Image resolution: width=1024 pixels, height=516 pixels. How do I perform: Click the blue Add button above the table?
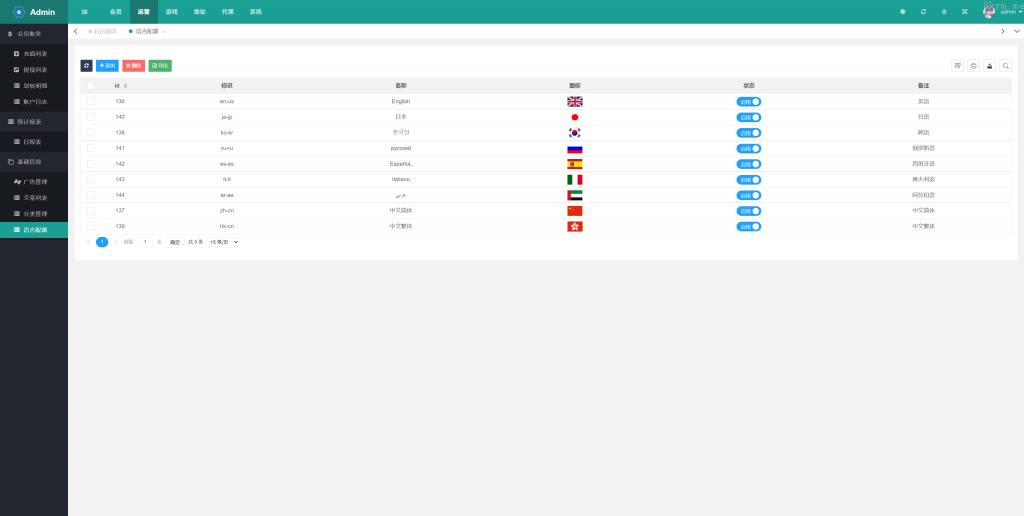click(107, 66)
